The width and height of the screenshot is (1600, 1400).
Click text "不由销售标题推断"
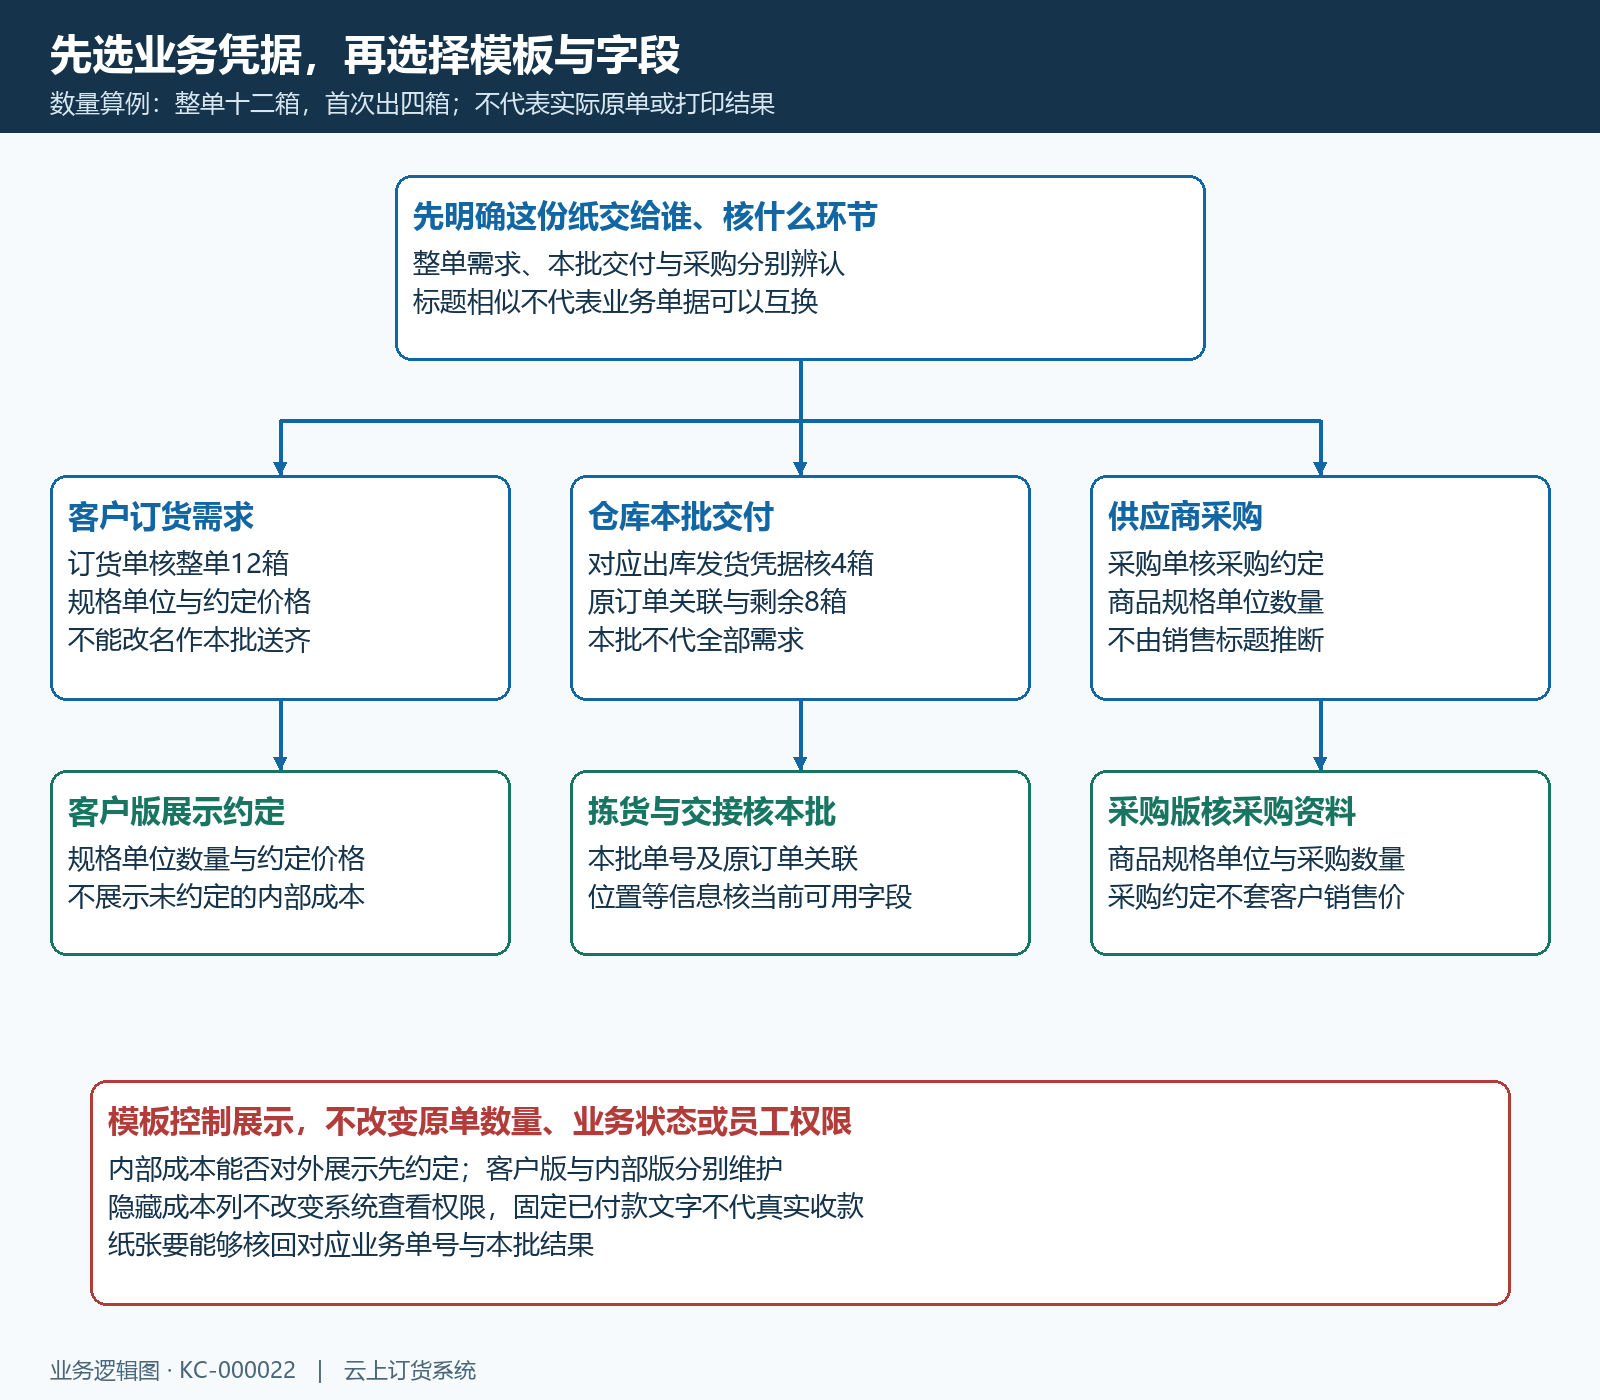click(1216, 640)
